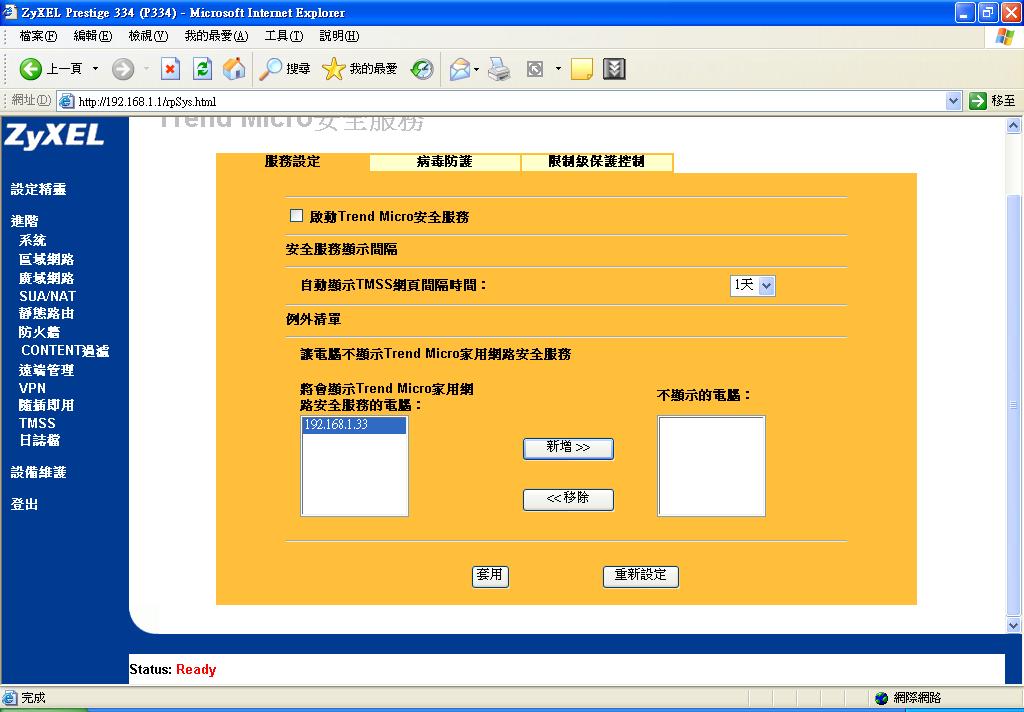Click the ZyXEL logo
The width and height of the screenshot is (1024, 712).
click(54, 137)
